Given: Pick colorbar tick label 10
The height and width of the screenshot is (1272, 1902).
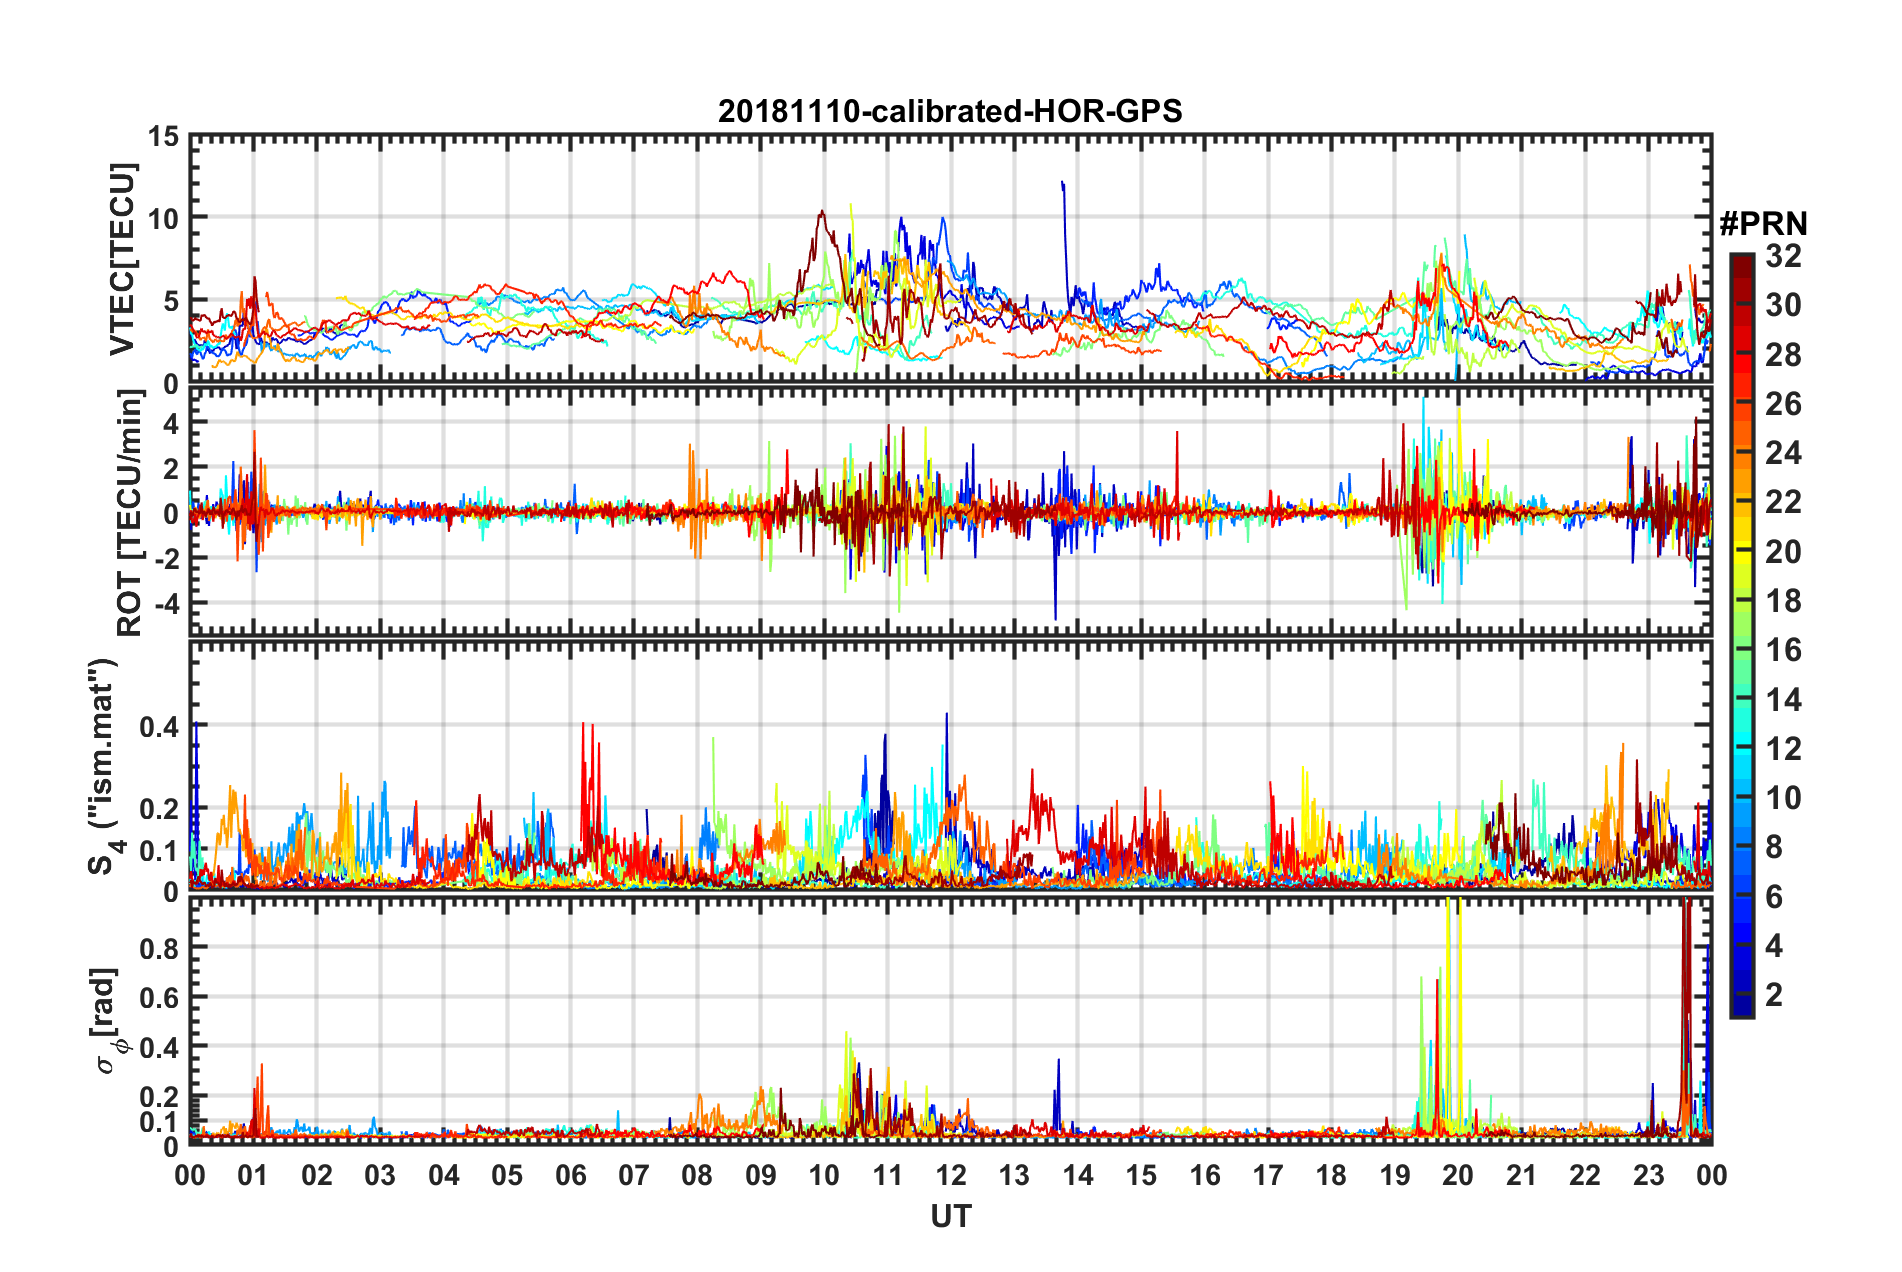Looking at the screenshot, I should [x=1783, y=798].
